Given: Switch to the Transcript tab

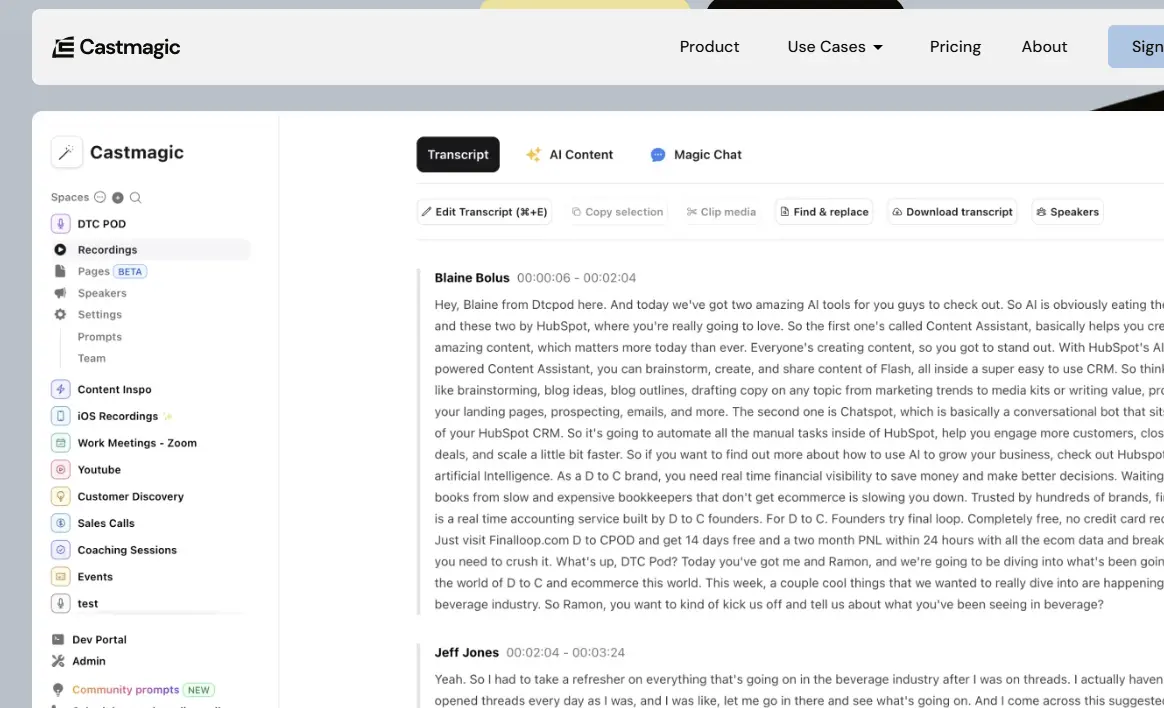Looking at the screenshot, I should coord(458,154).
